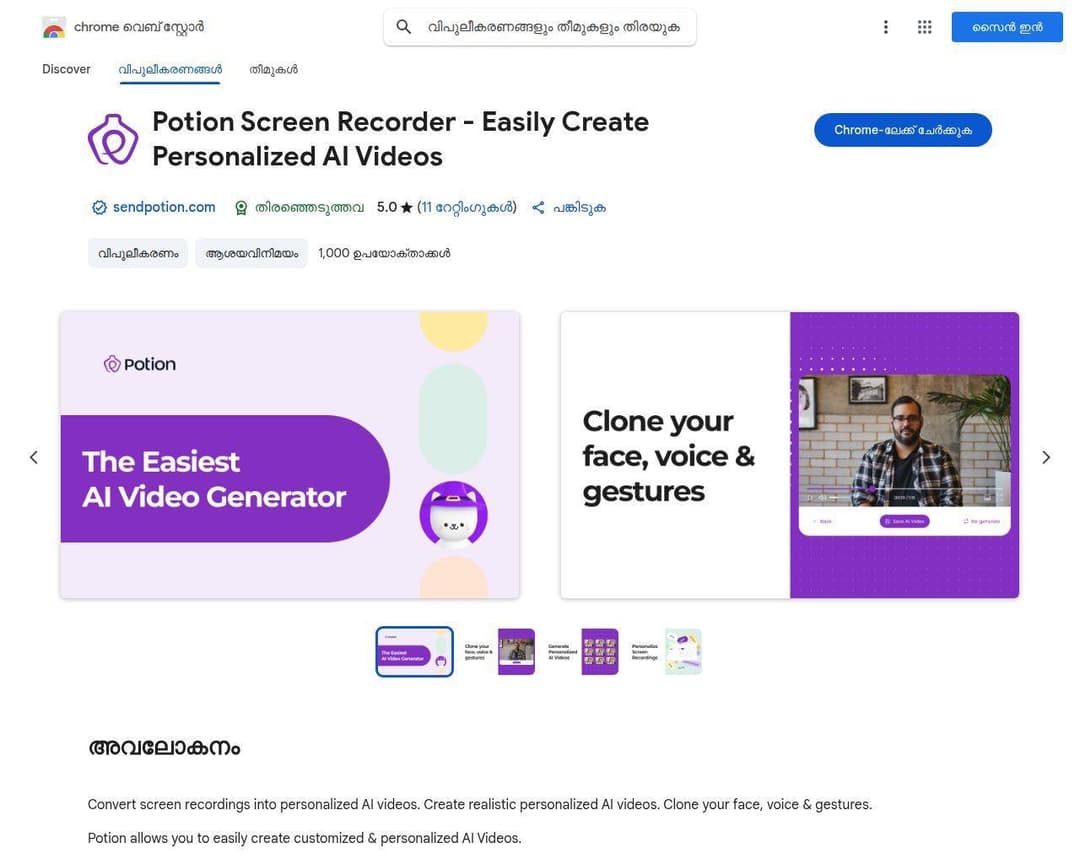Open the sendpotion.com publisher link
Viewport: 1080px width, 864px height.
point(164,207)
